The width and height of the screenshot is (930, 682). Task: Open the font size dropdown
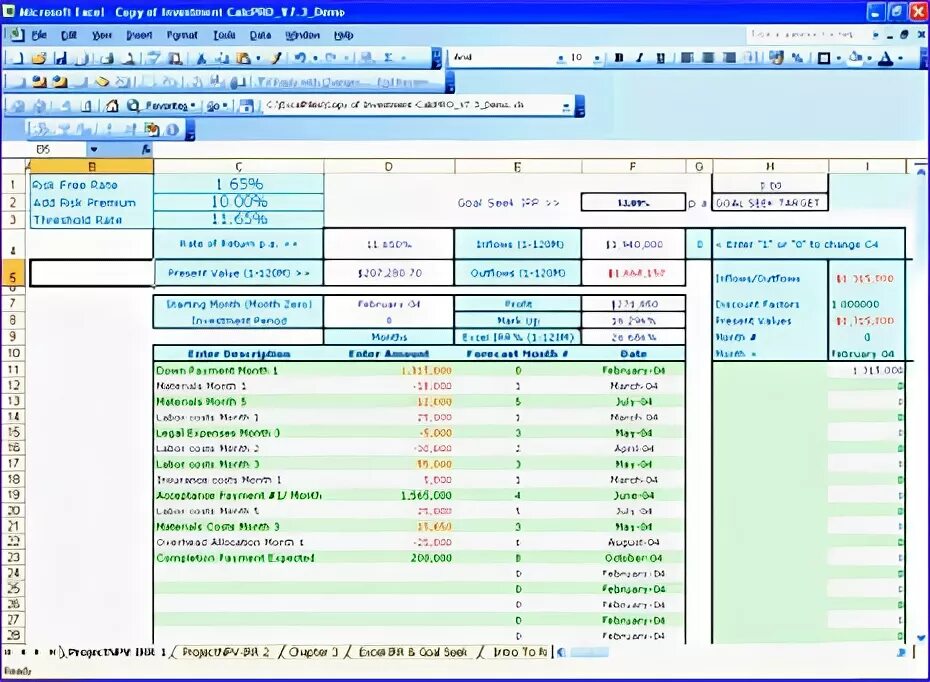[597, 58]
